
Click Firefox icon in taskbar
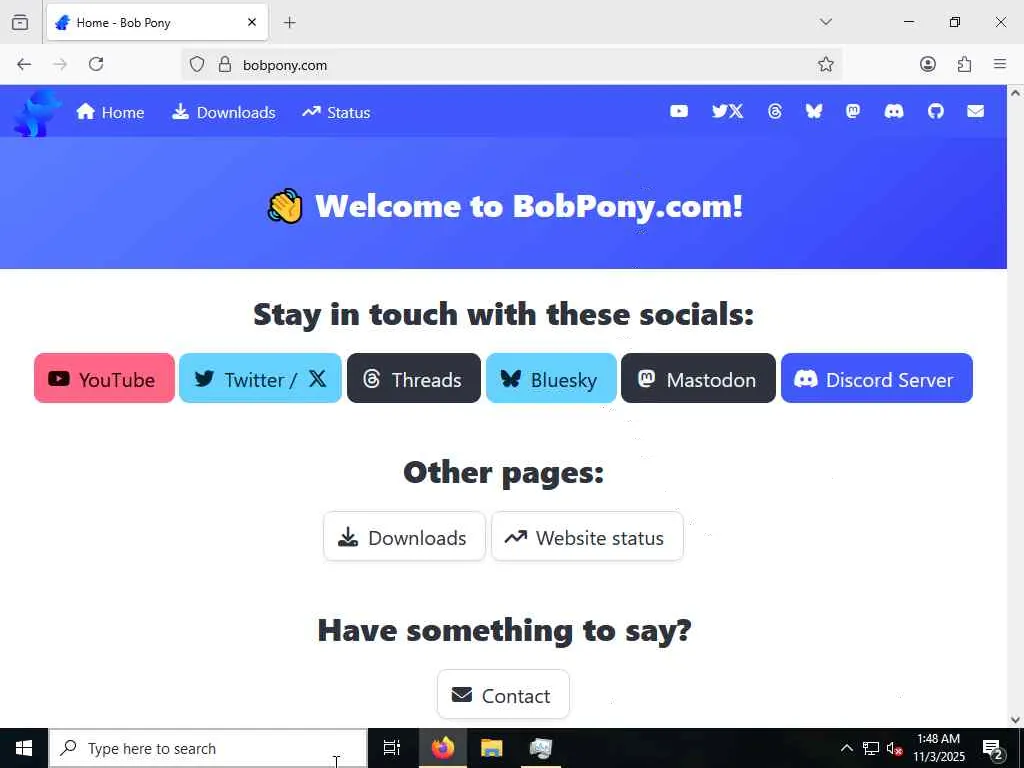(x=443, y=748)
